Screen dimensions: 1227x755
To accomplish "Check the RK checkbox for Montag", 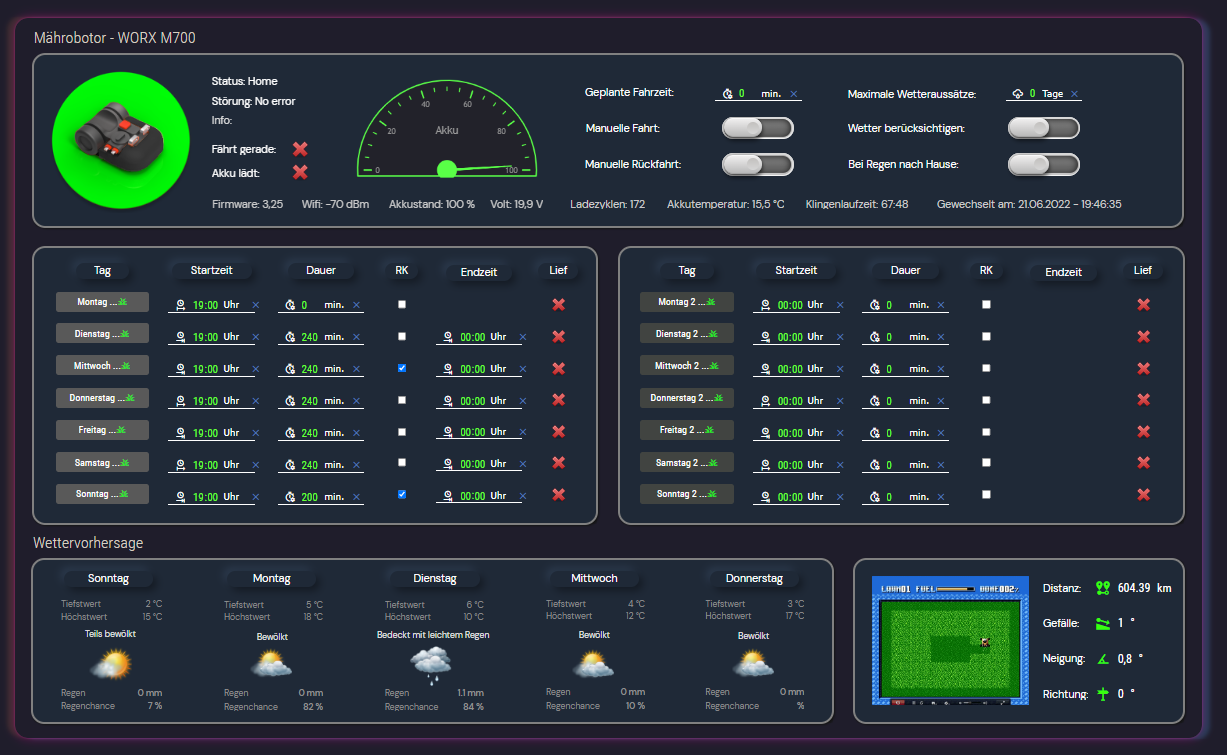I will [x=402, y=304].
